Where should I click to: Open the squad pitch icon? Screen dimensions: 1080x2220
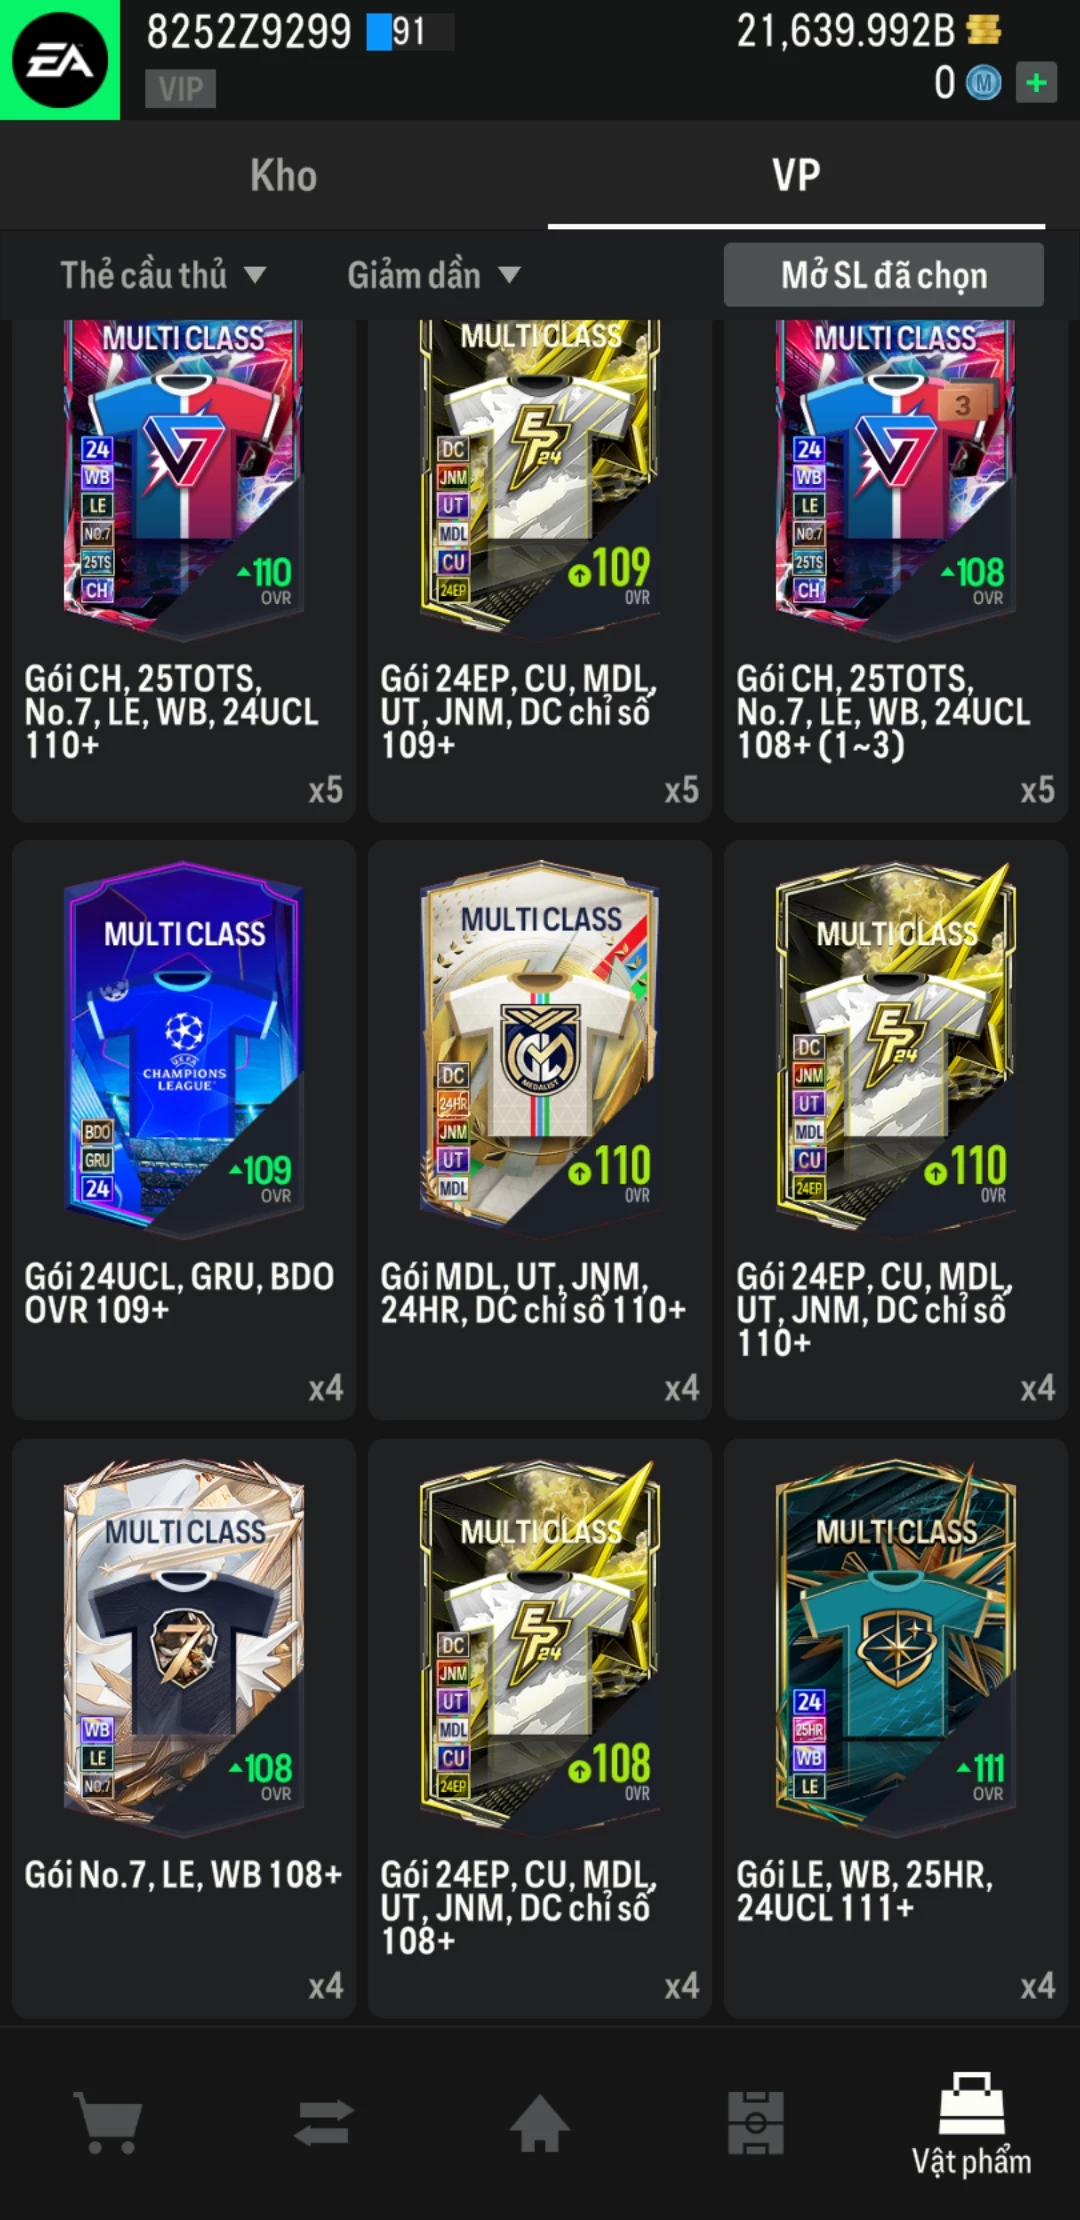coord(756,2122)
